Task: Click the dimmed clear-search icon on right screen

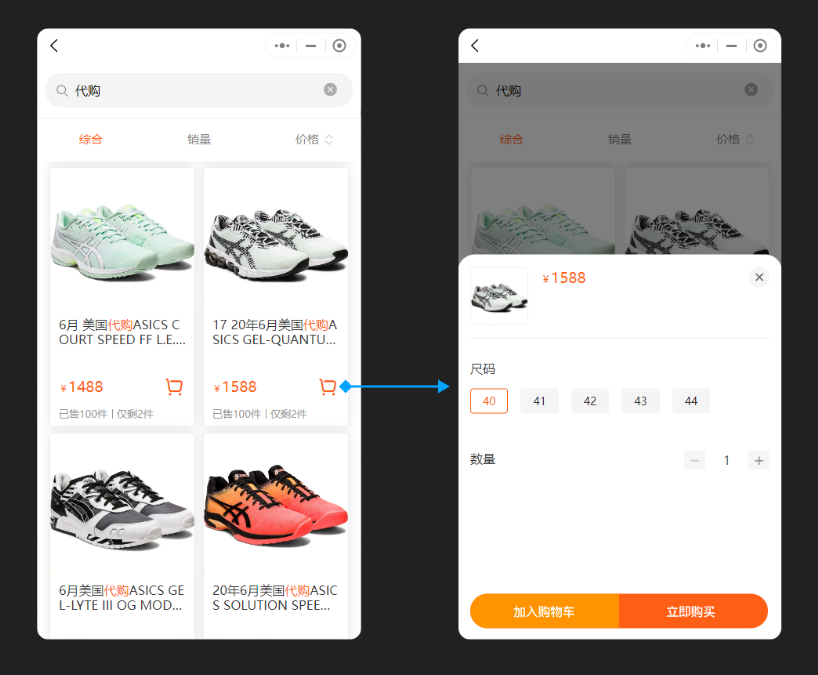Action: click(x=751, y=90)
